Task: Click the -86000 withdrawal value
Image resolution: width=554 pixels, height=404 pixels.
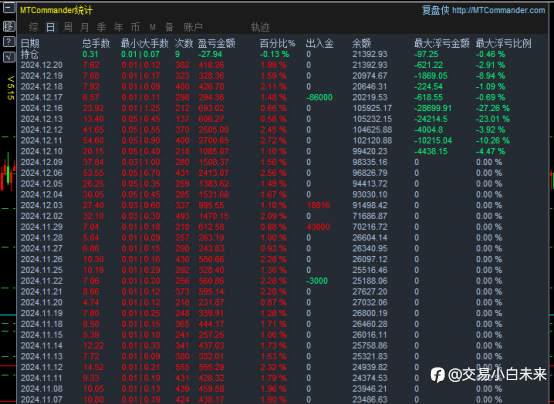Action: (x=319, y=98)
